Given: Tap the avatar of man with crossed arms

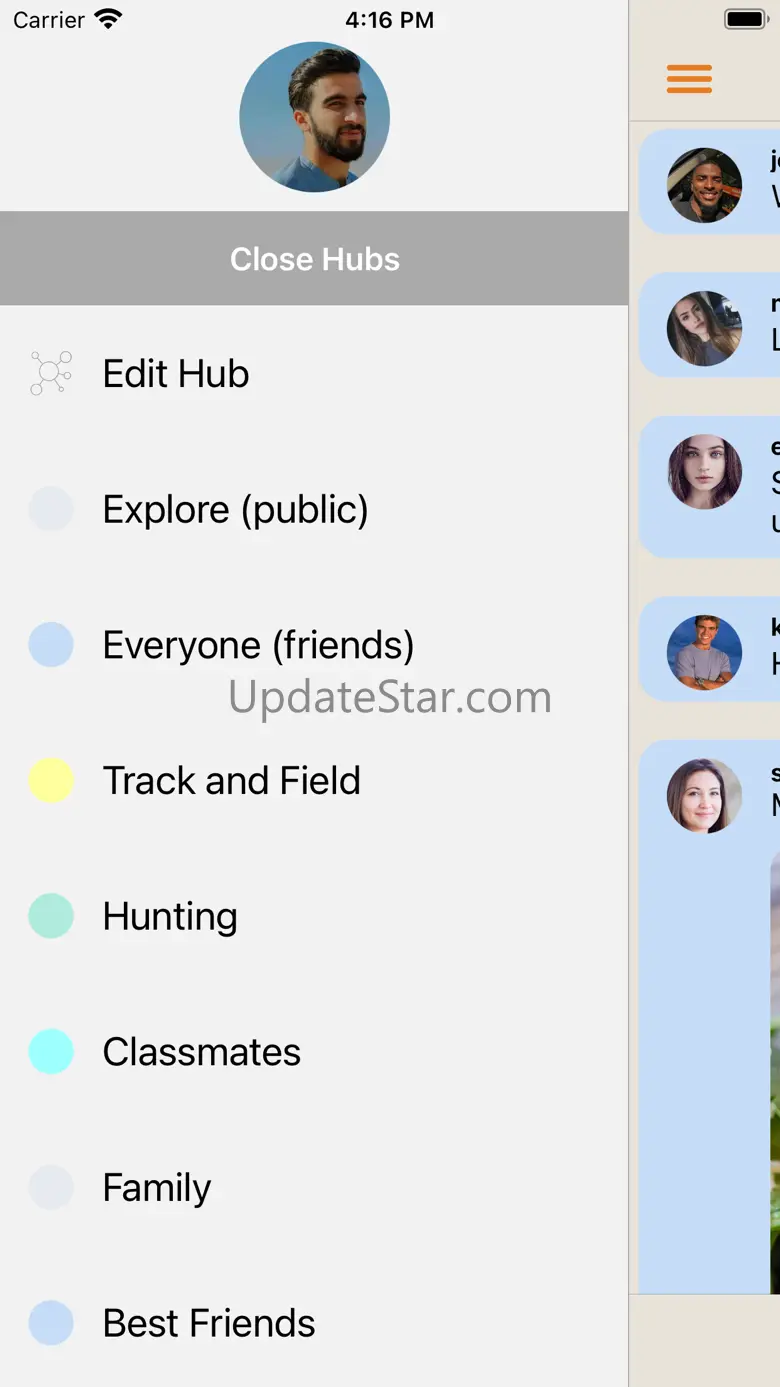Looking at the screenshot, I should (705, 652).
